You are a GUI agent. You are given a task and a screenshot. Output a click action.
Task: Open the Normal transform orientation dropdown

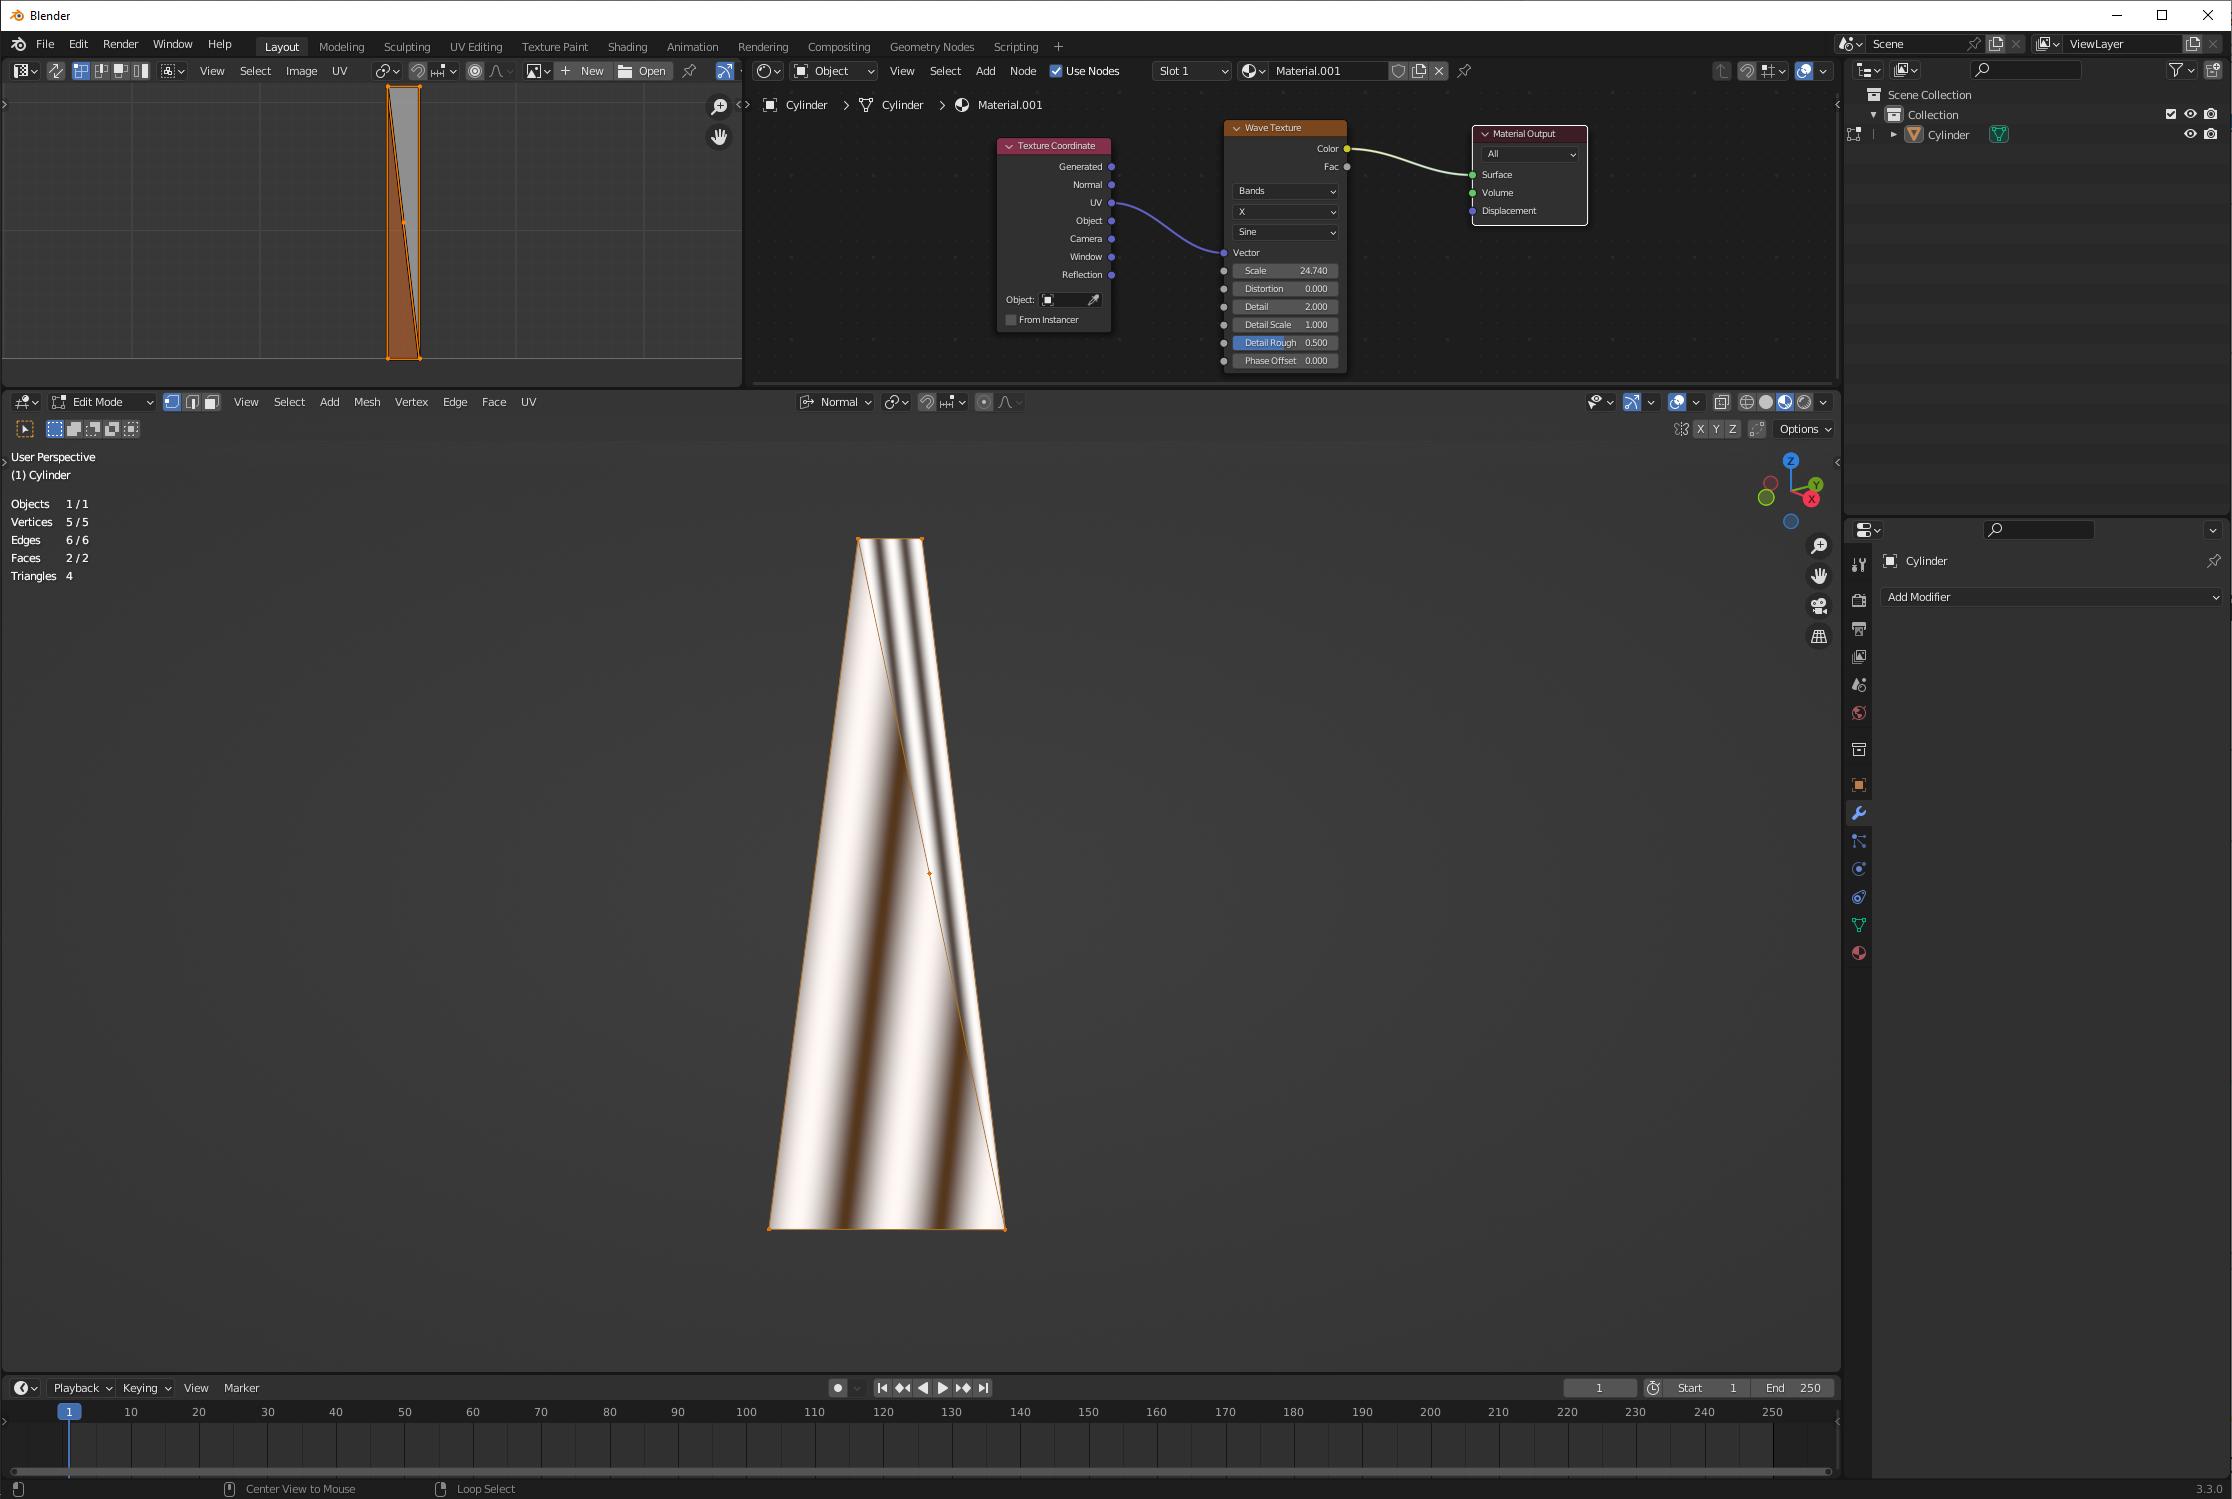coord(836,402)
